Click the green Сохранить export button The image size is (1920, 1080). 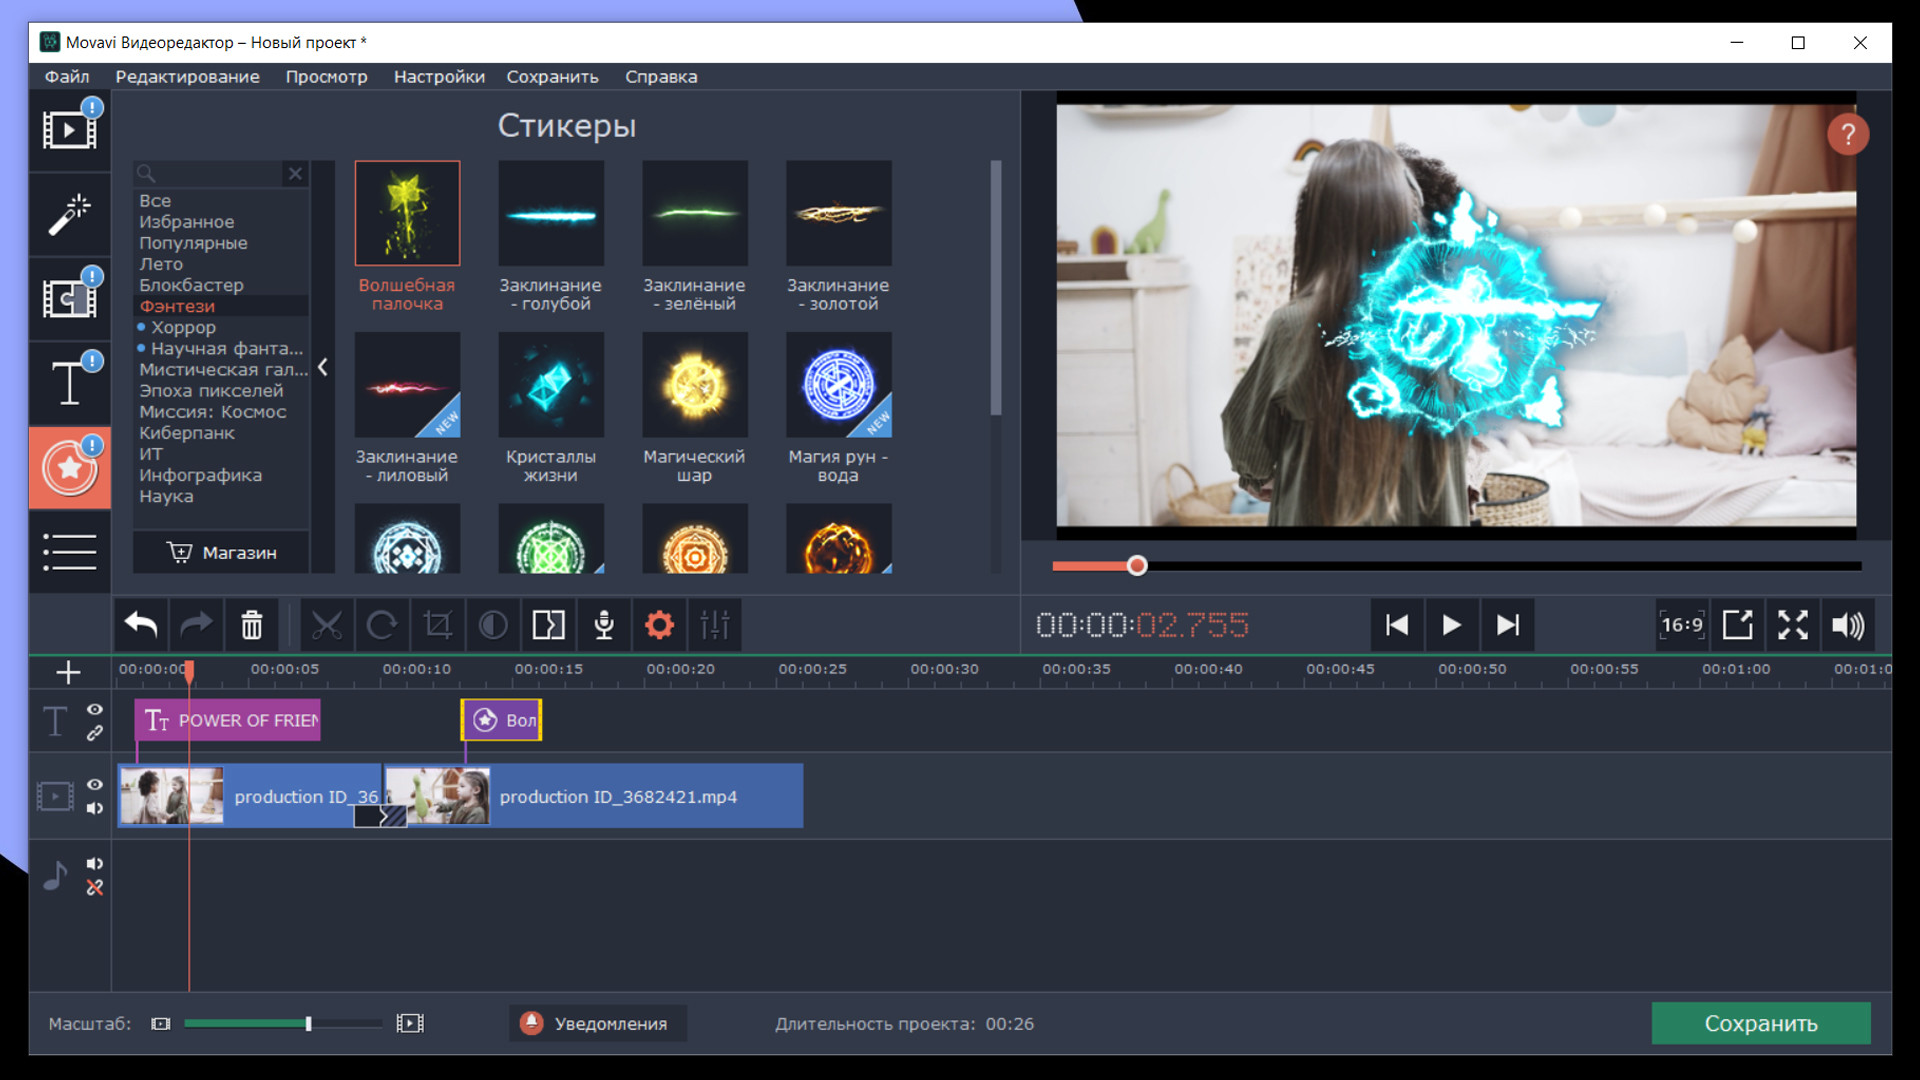point(1760,1023)
